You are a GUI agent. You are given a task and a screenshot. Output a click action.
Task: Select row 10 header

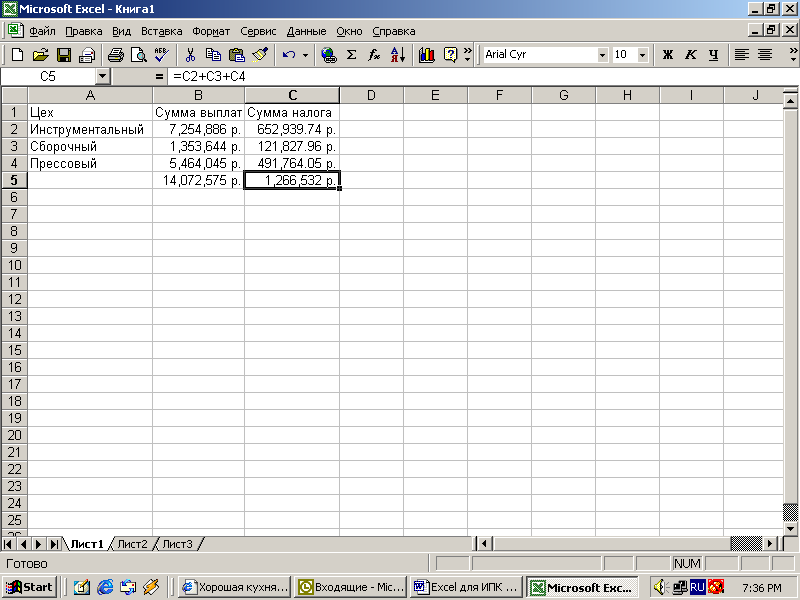[14, 265]
